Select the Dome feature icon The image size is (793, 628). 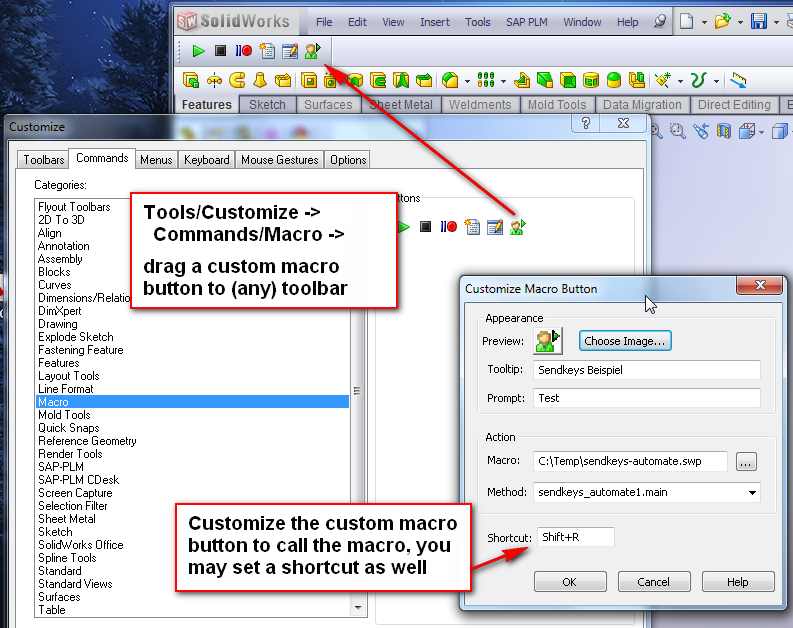tap(613, 80)
